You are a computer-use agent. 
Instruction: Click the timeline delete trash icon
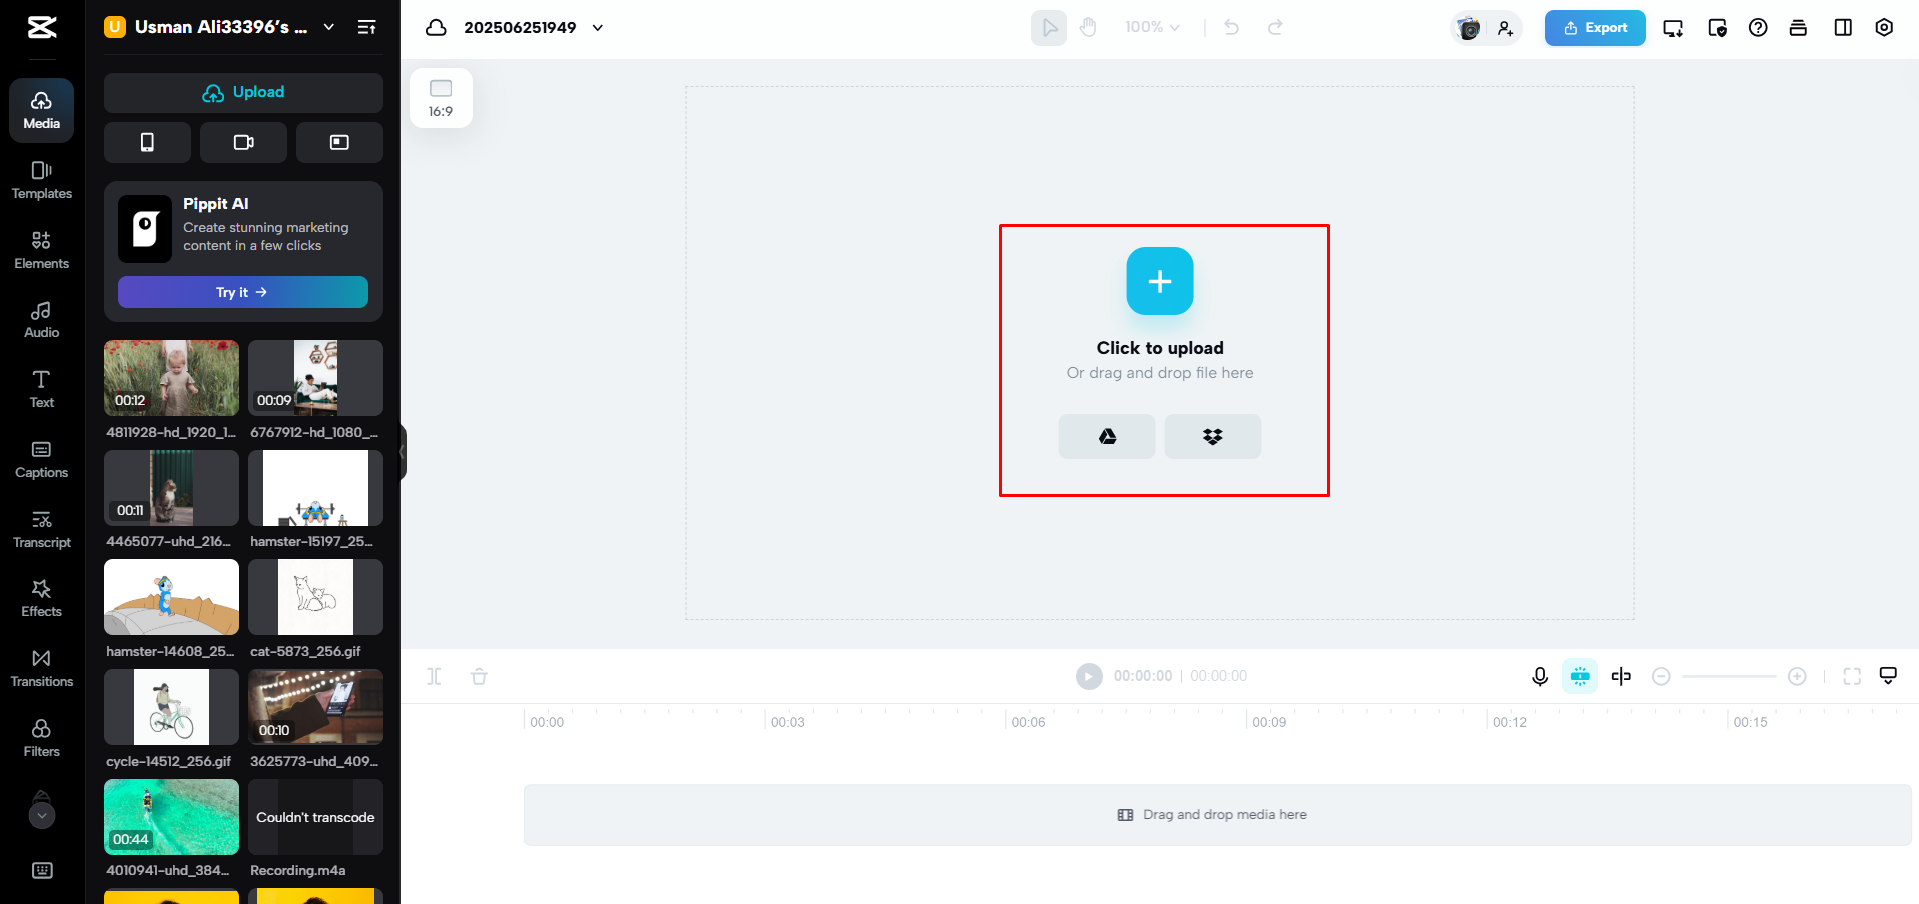tap(479, 677)
